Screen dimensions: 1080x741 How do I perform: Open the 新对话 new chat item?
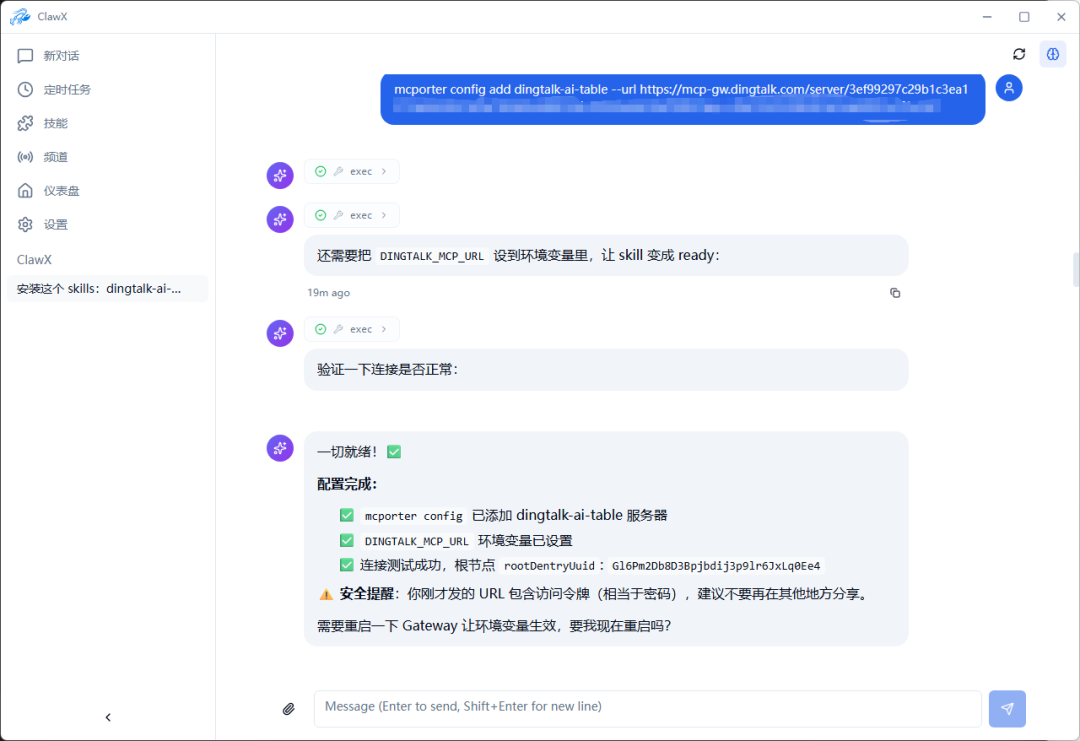107,56
